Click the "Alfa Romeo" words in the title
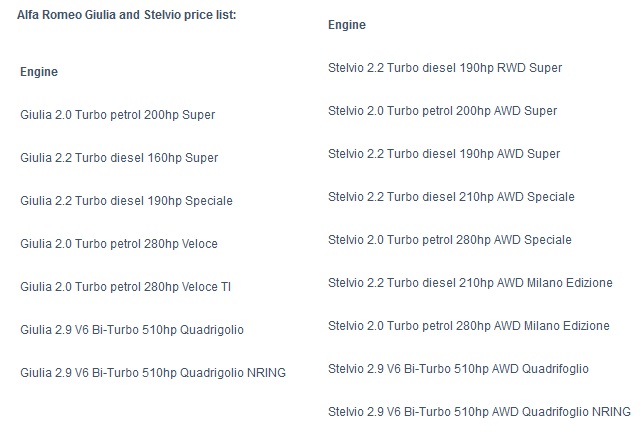Image resolution: width=644 pixels, height=435 pixels. point(49,16)
